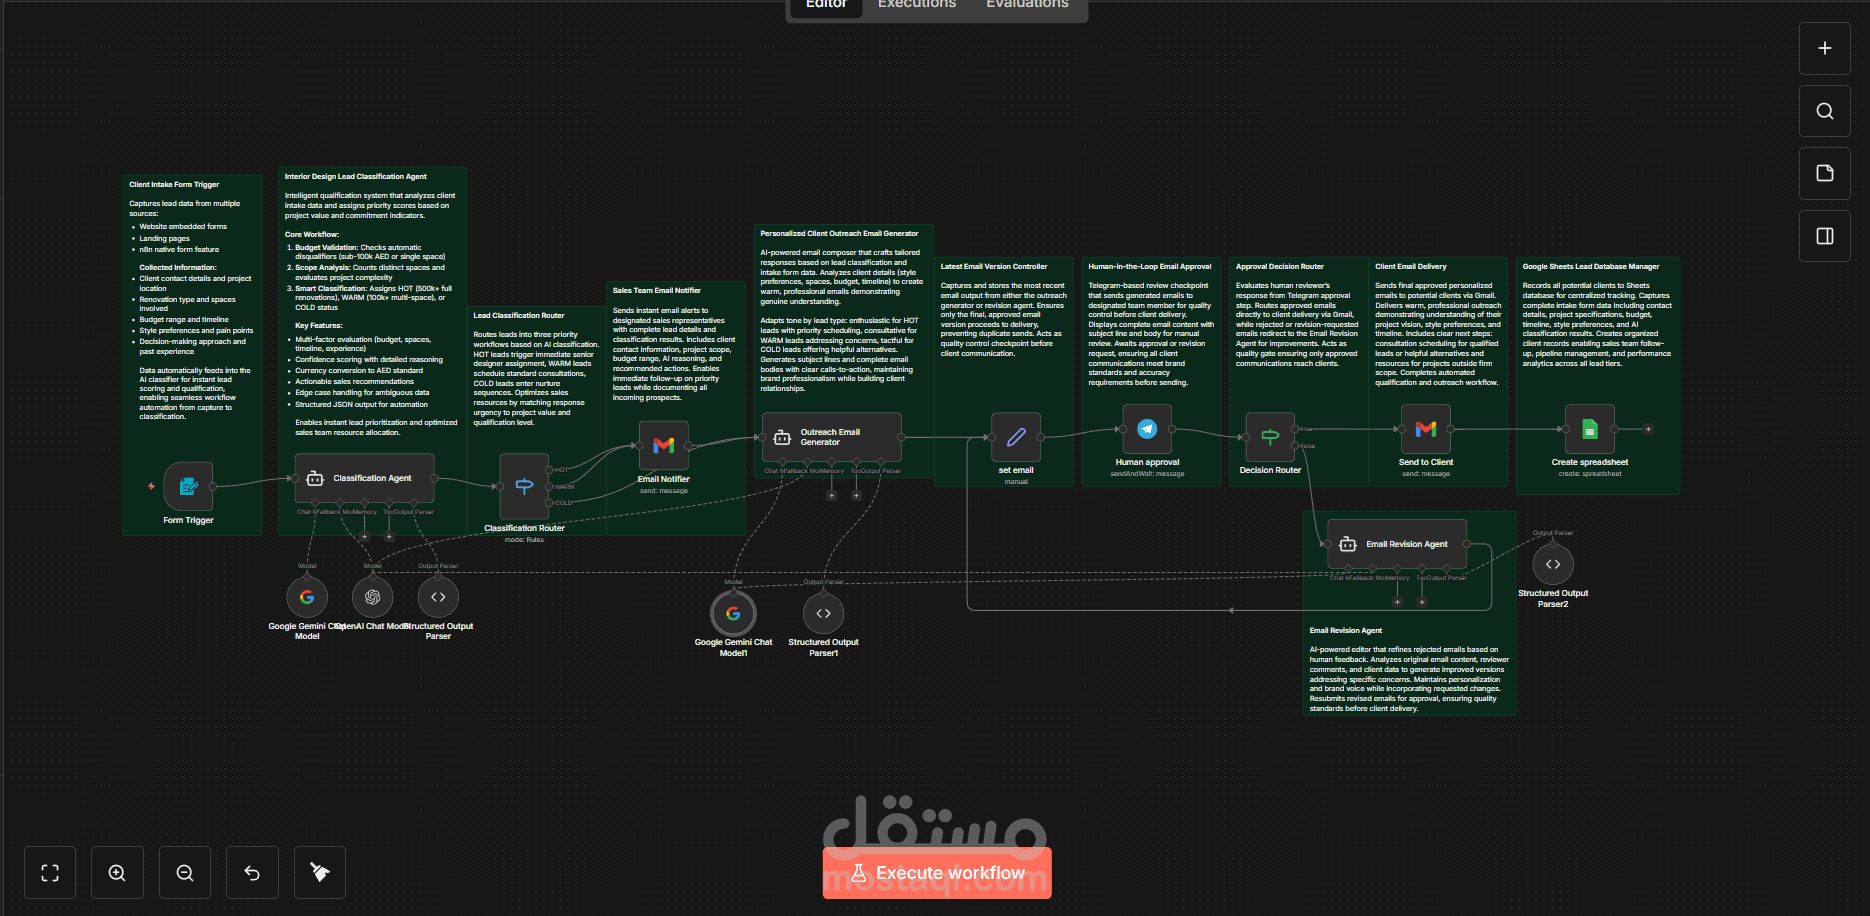Click the add node plus button
This screenshot has height=916, width=1870.
(1825, 48)
